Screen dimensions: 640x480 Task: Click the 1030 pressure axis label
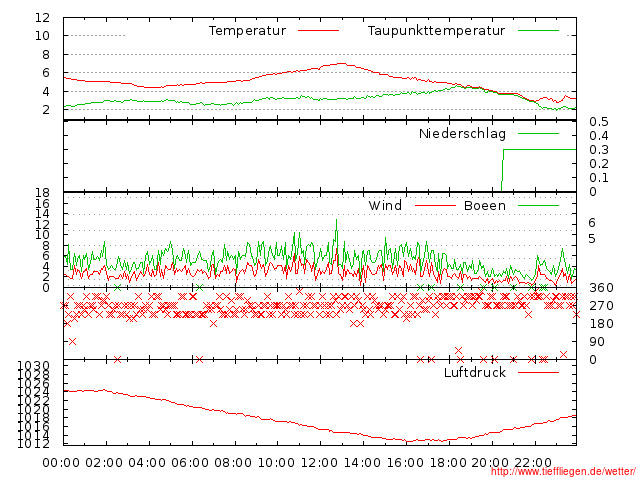pyautogui.click(x=33, y=366)
